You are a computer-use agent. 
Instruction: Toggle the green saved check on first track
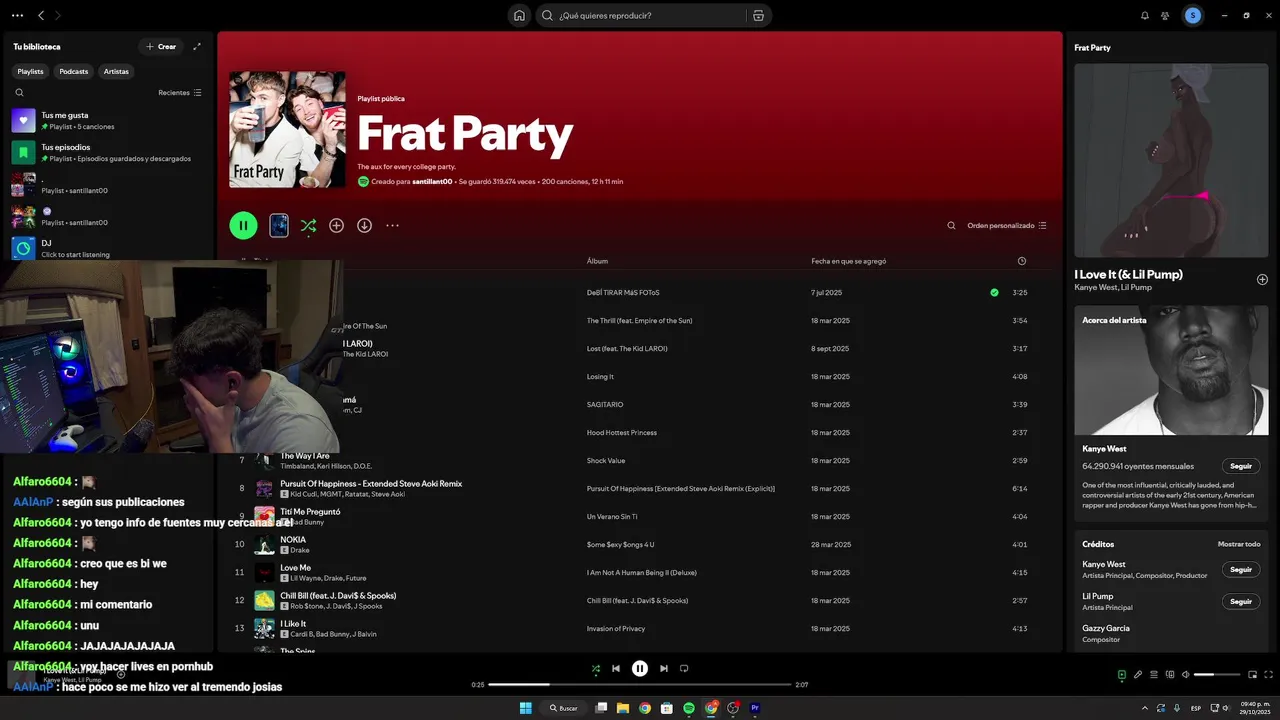994,292
